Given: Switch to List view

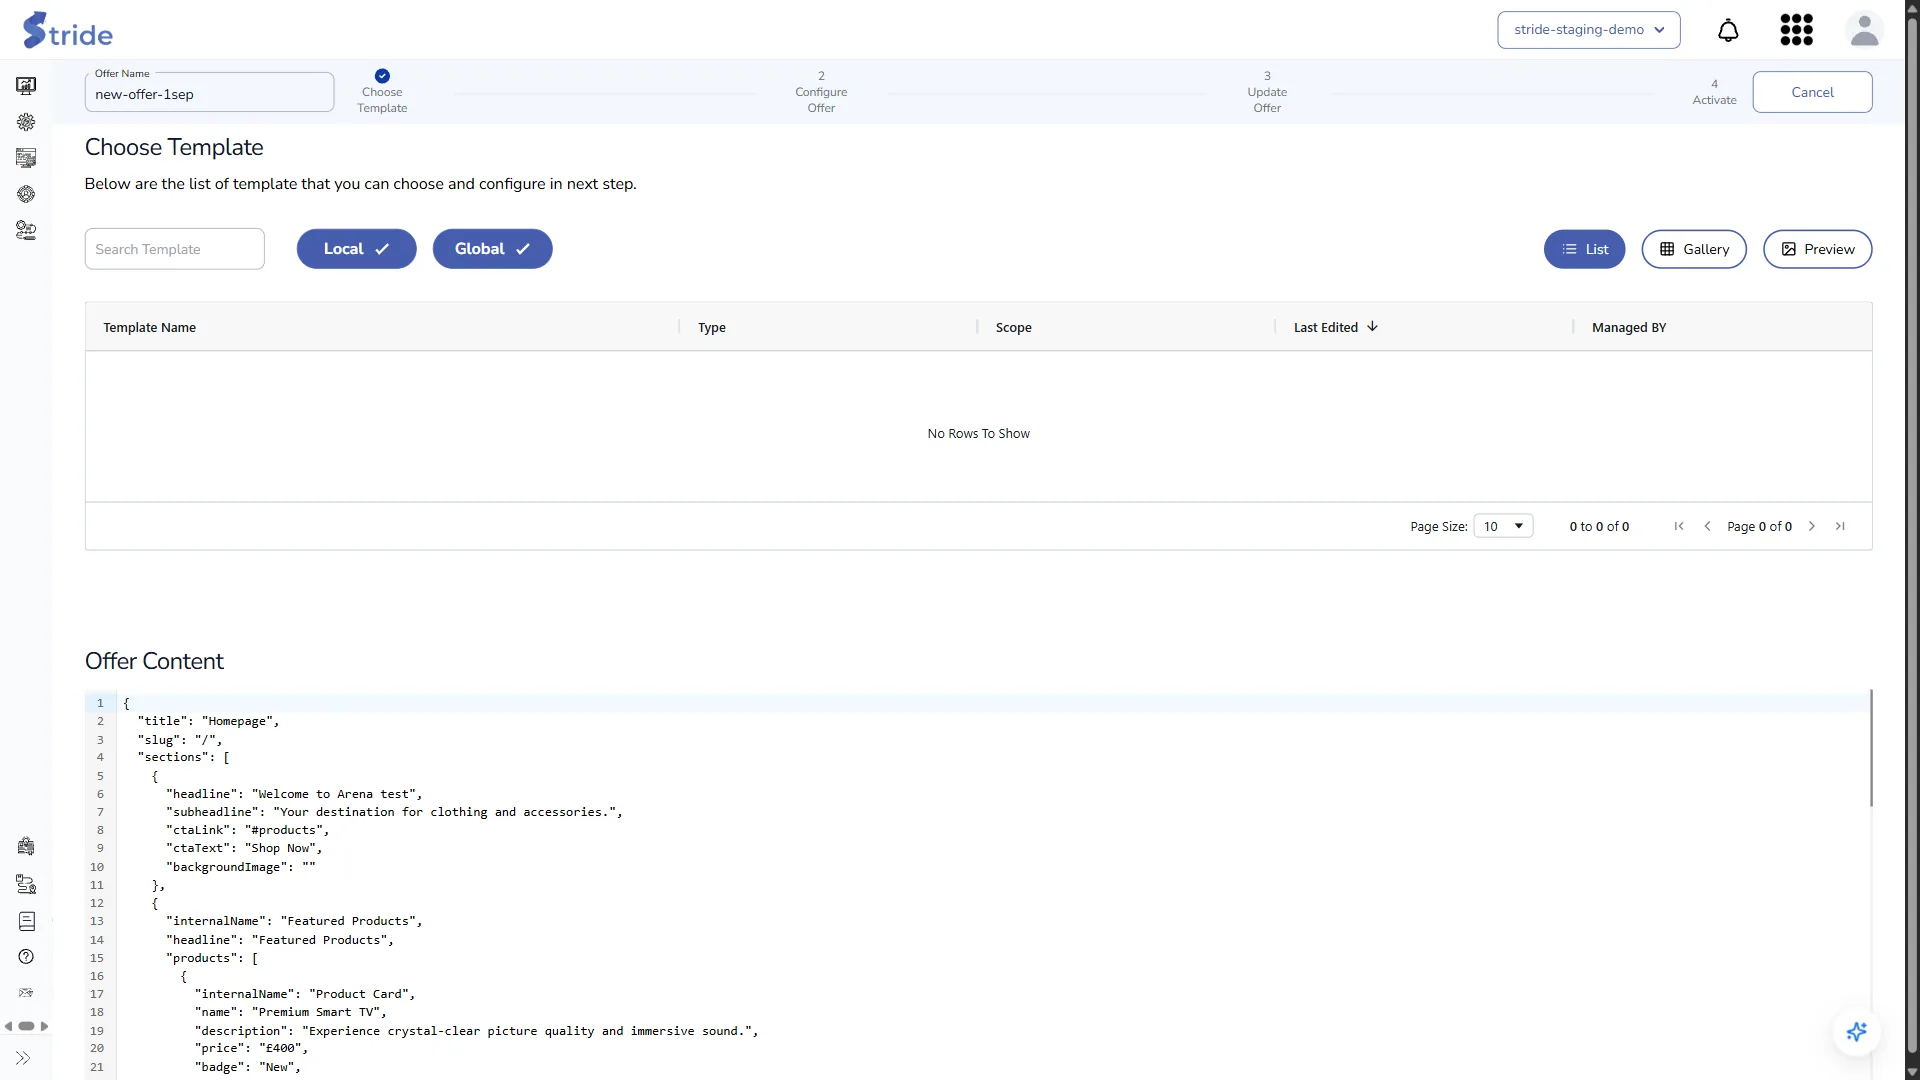Looking at the screenshot, I should (x=1584, y=249).
